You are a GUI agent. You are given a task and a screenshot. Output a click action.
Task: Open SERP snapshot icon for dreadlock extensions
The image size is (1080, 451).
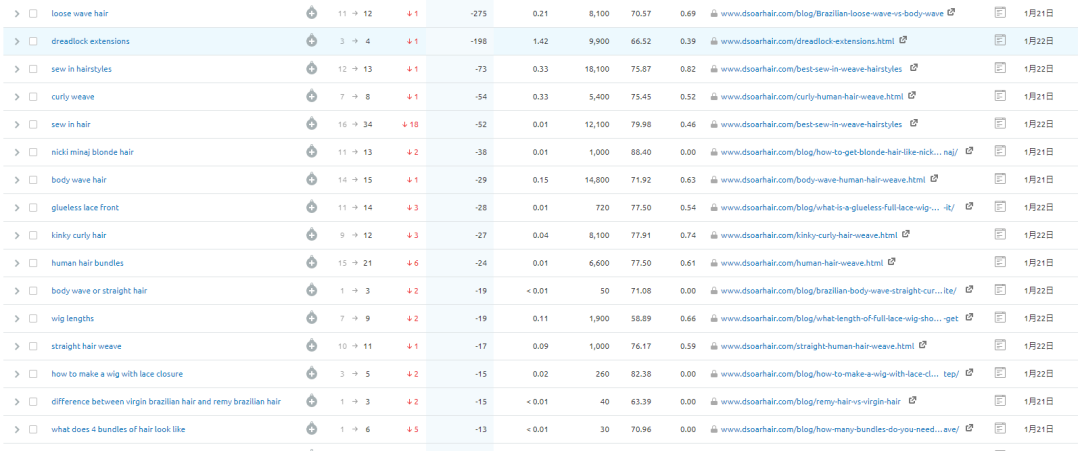[1000, 41]
